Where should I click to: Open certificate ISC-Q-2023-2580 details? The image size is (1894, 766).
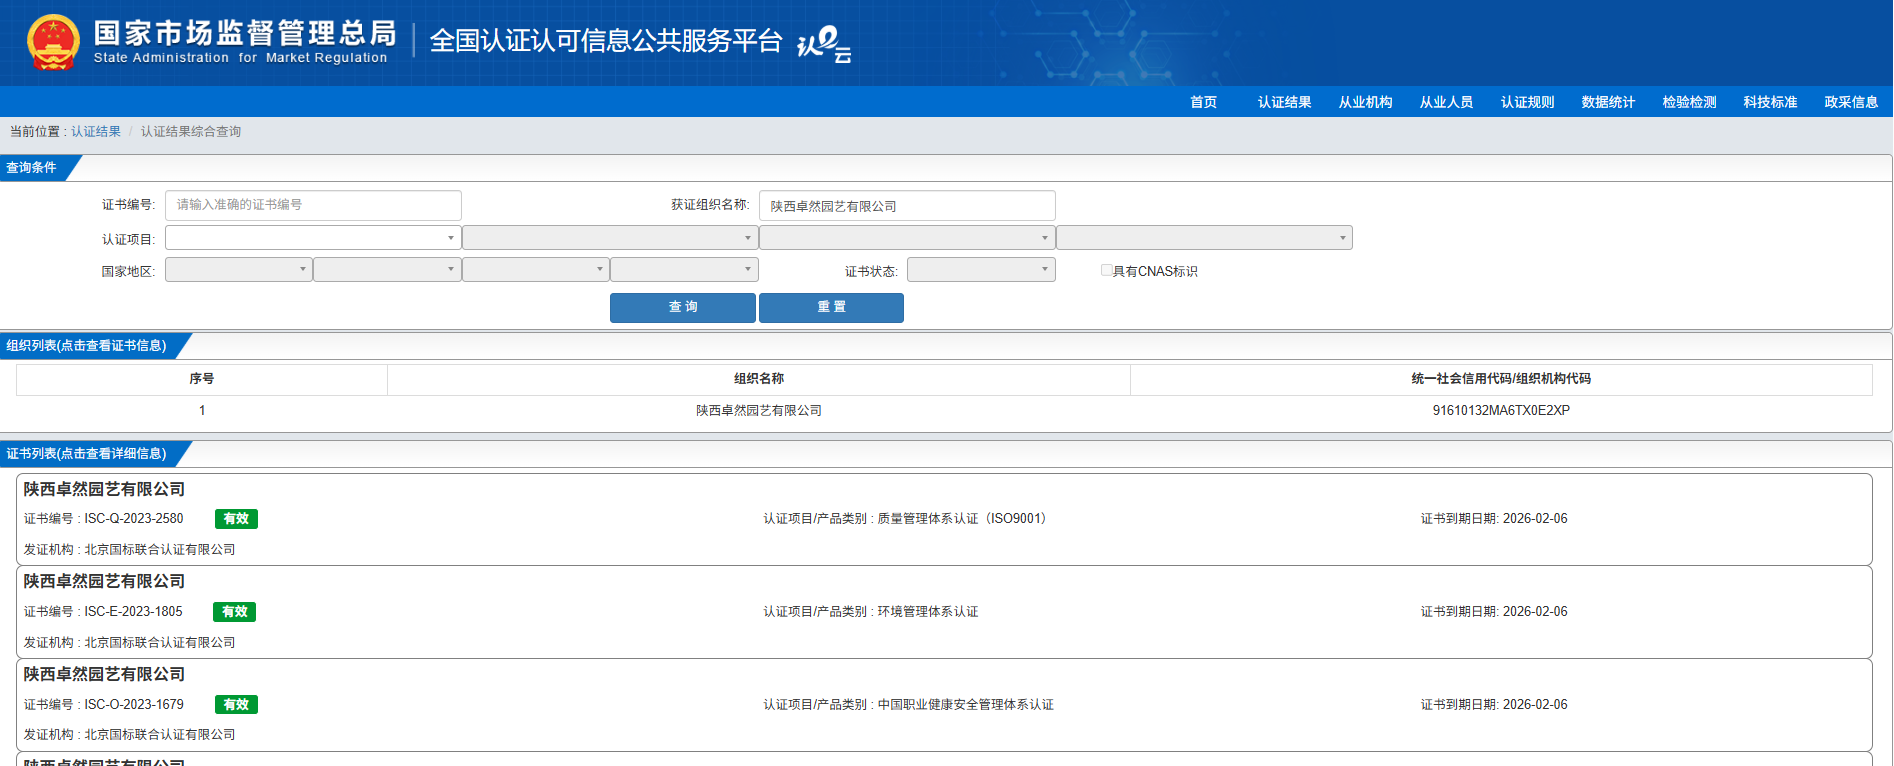point(134,519)
